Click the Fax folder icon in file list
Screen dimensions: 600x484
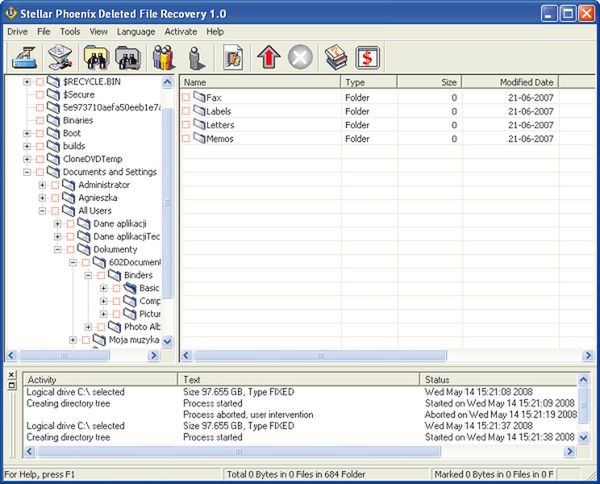click(199, 97)
